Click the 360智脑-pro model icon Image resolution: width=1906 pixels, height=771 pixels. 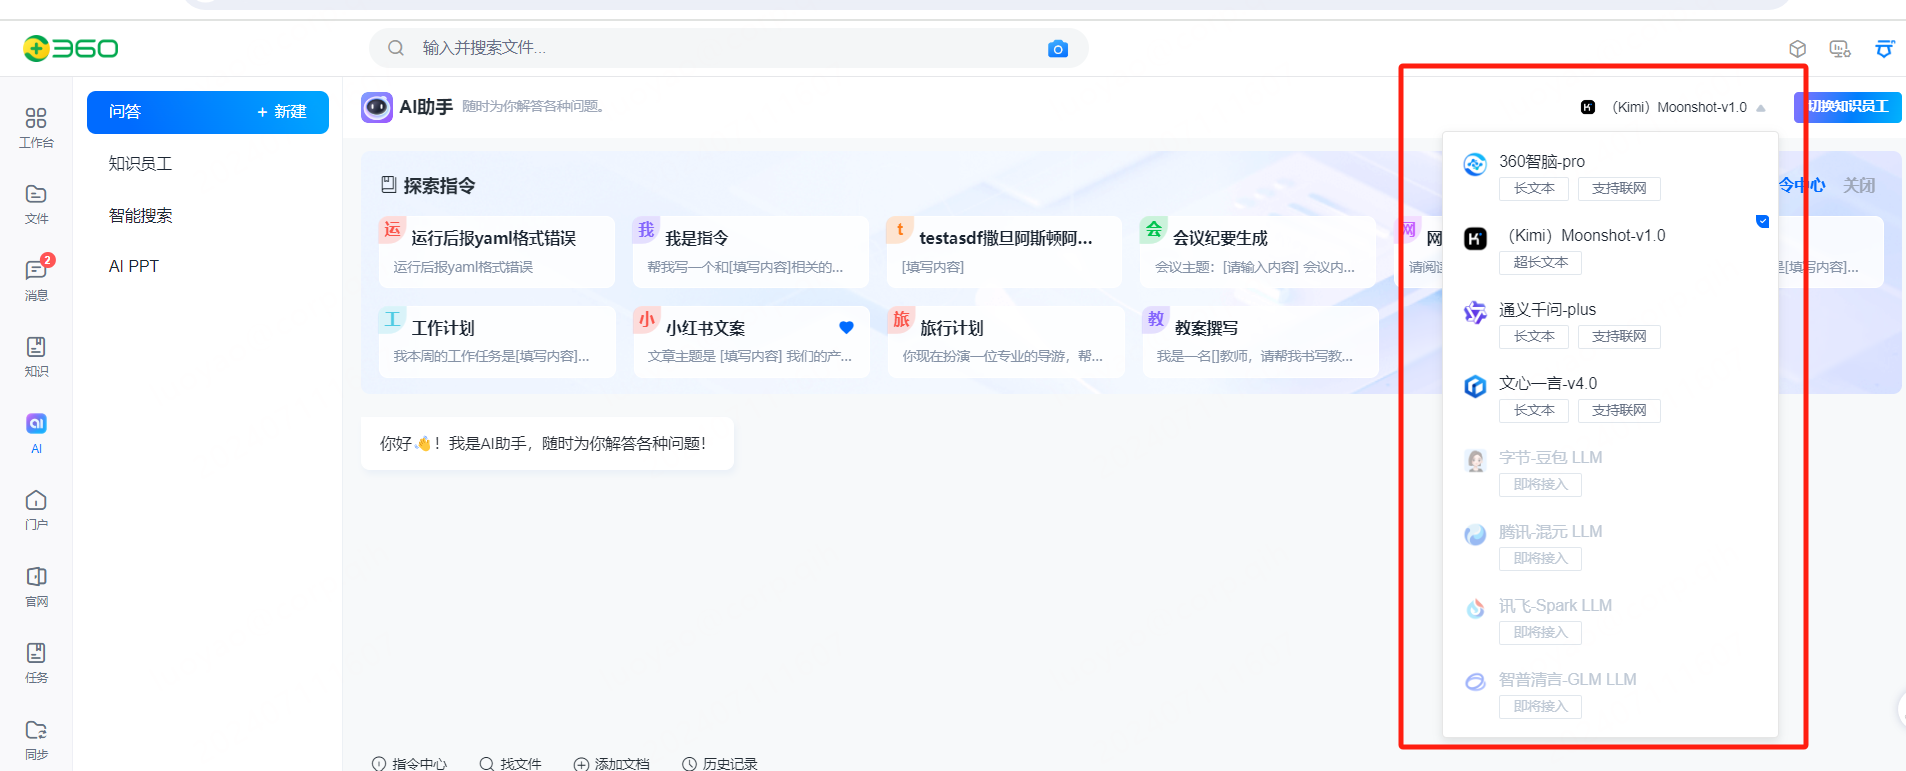(1475, 164)
